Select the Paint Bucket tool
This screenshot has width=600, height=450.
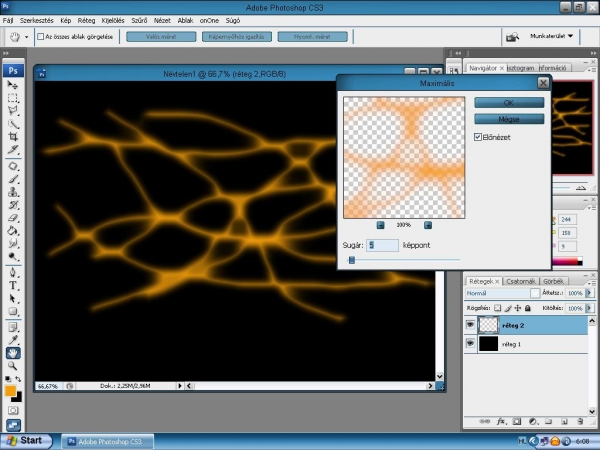coord(13,231)
